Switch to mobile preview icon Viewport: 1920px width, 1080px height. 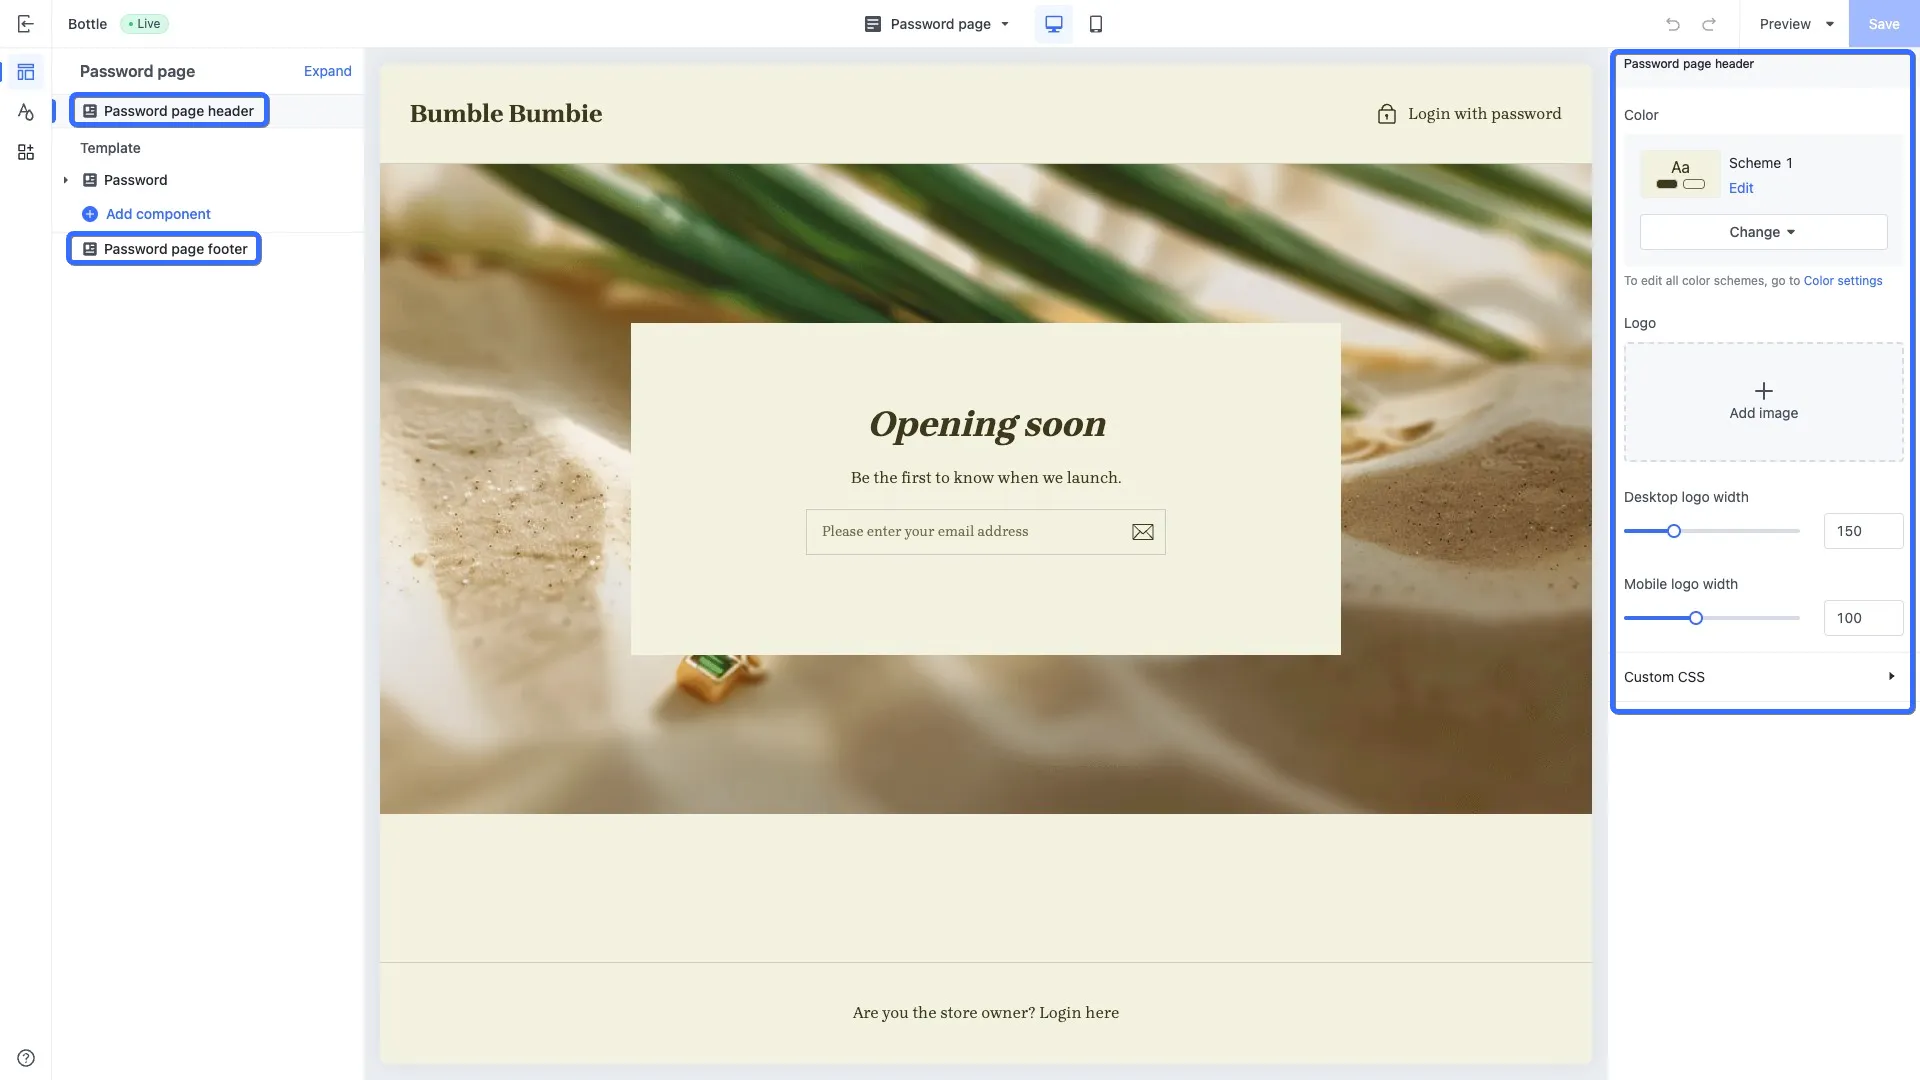click(x=1096, y=24)
